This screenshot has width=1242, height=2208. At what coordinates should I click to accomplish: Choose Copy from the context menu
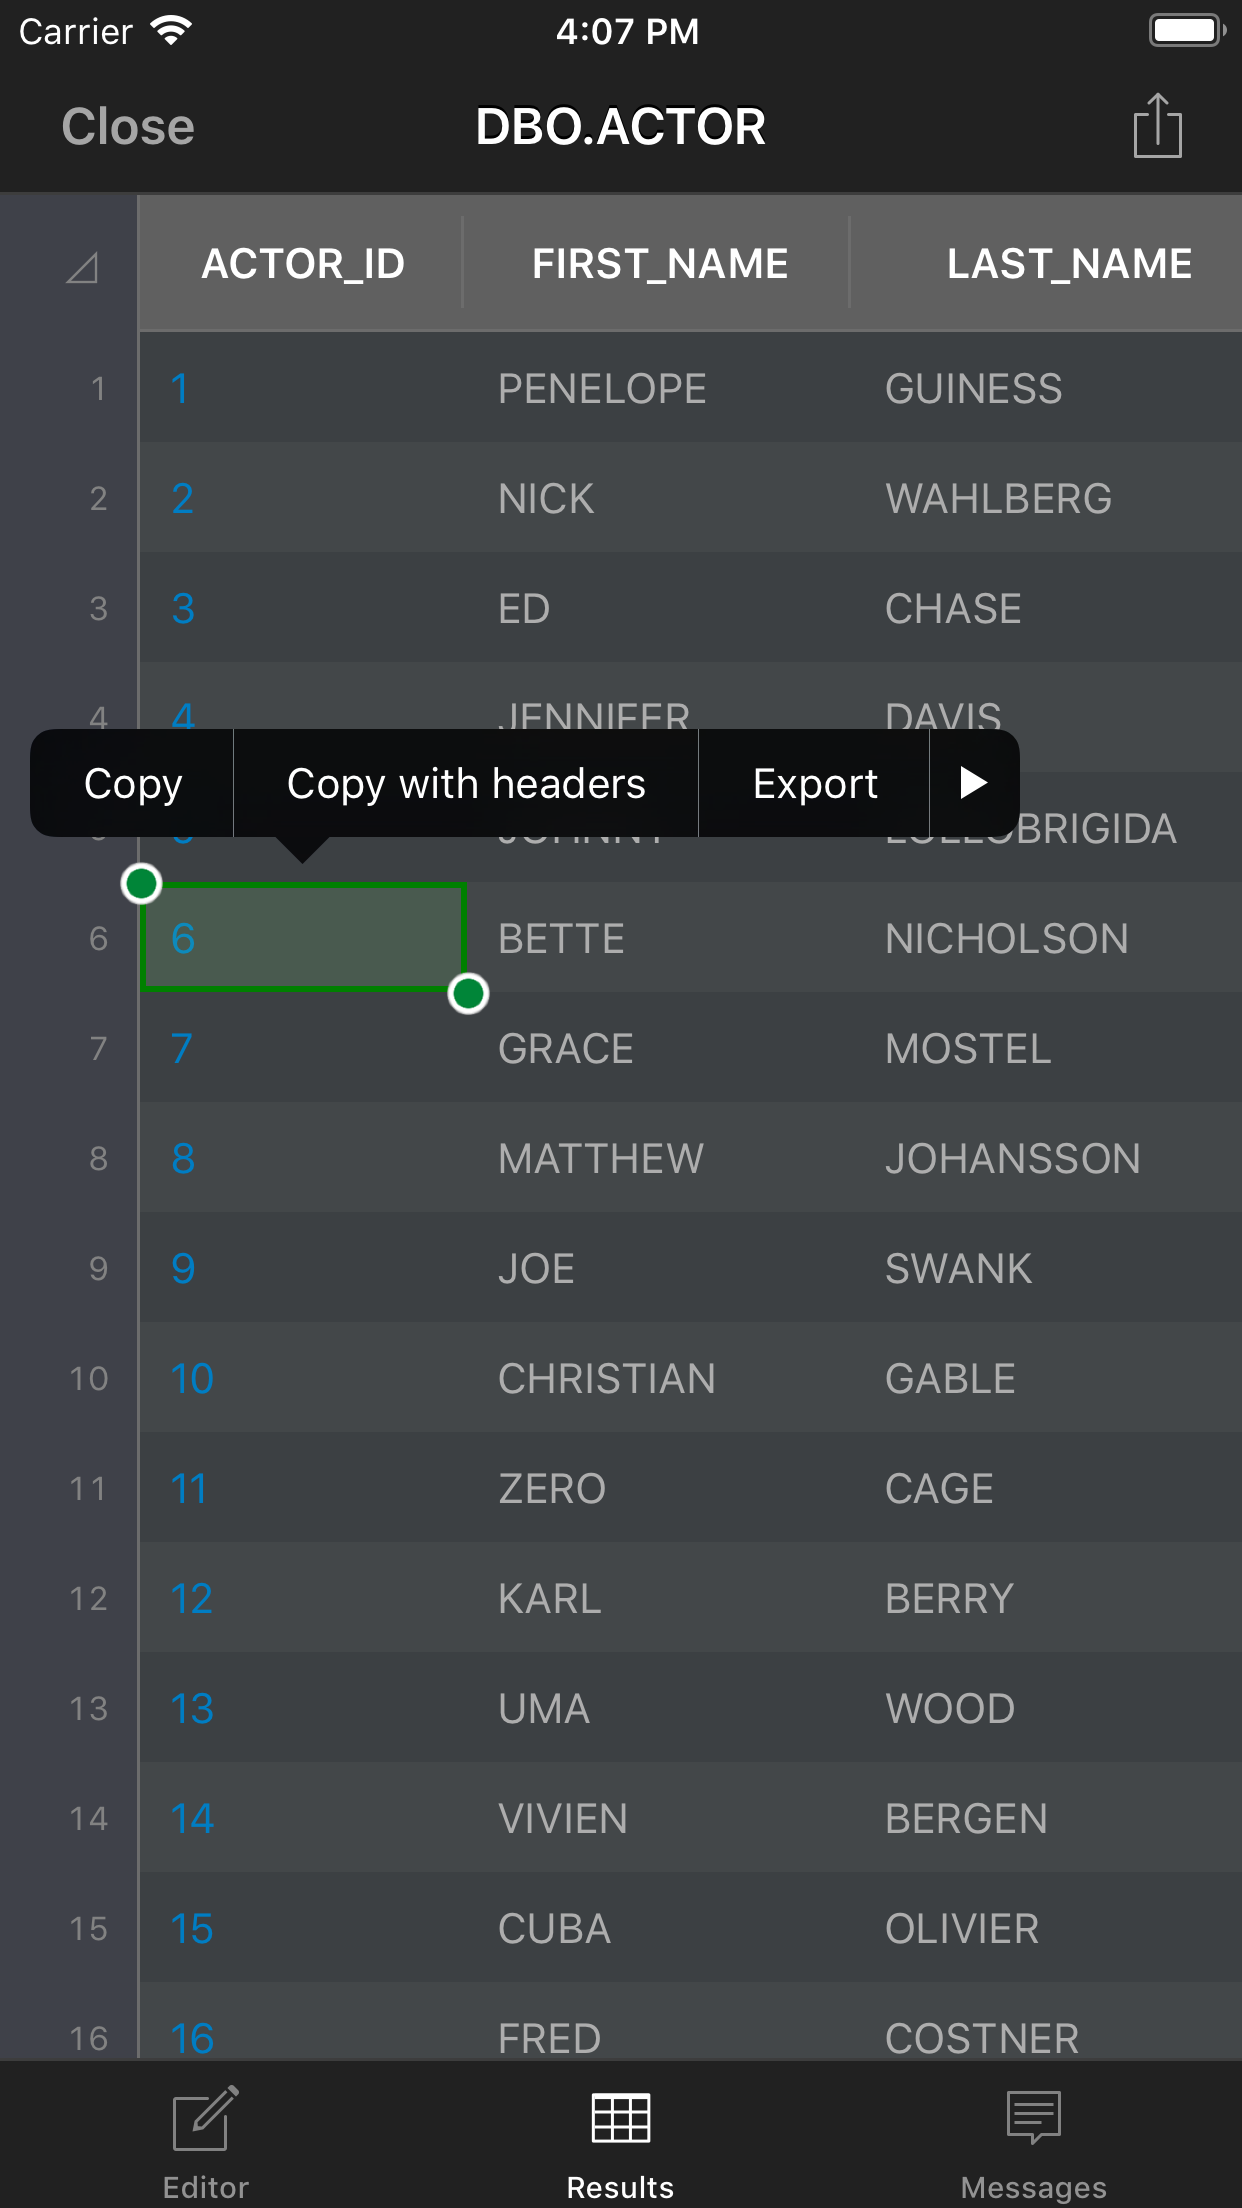(x=133, y=783)
